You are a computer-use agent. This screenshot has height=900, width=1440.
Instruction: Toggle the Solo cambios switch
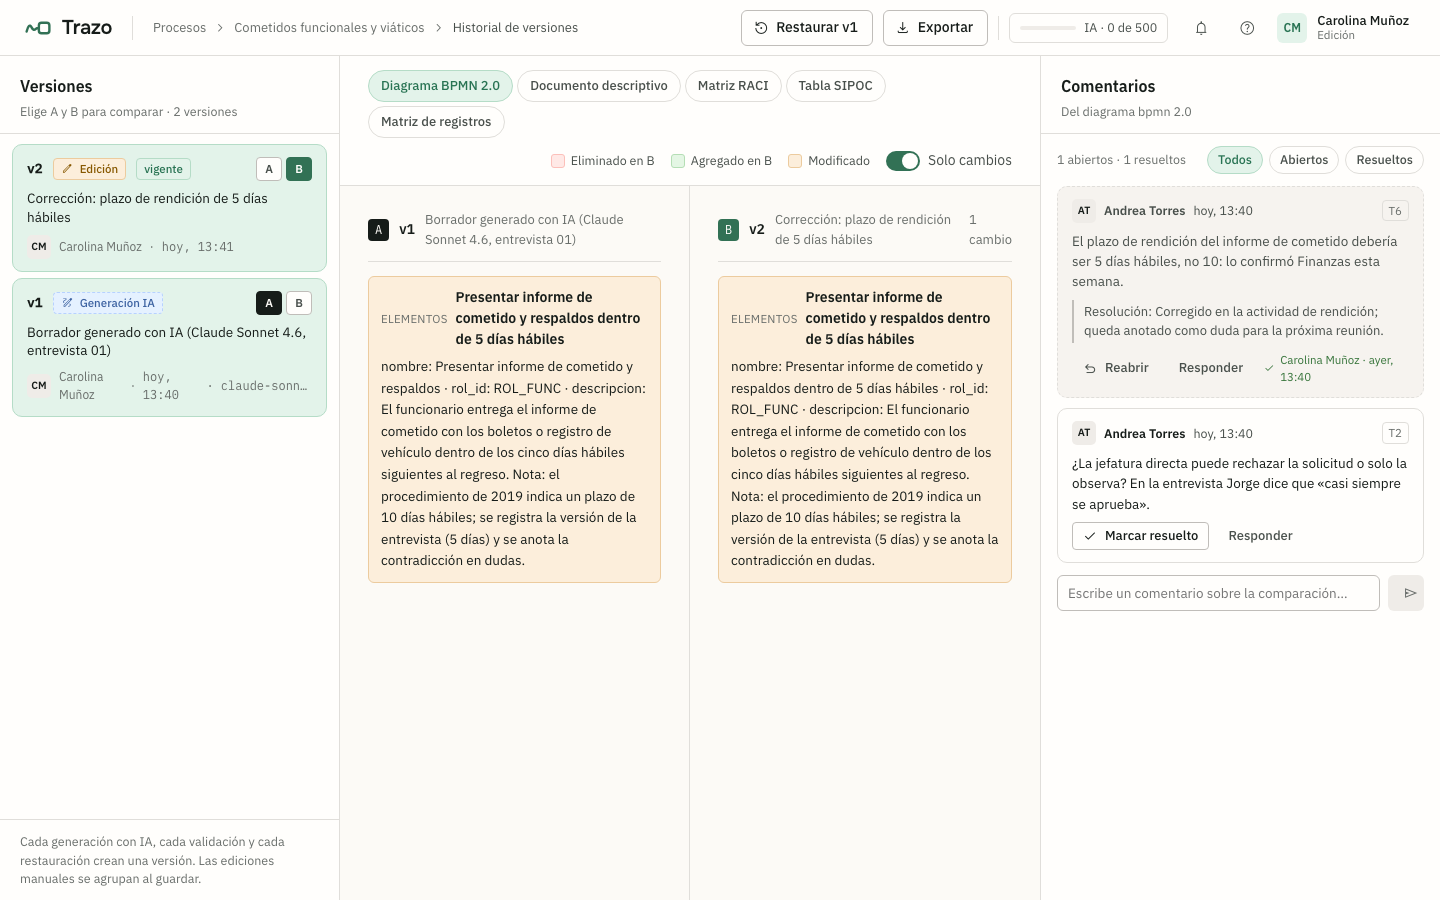tap(903, 161)
